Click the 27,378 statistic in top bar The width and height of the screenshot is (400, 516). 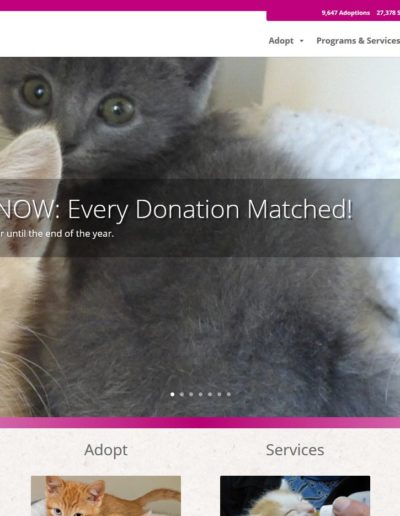(388, 13)
